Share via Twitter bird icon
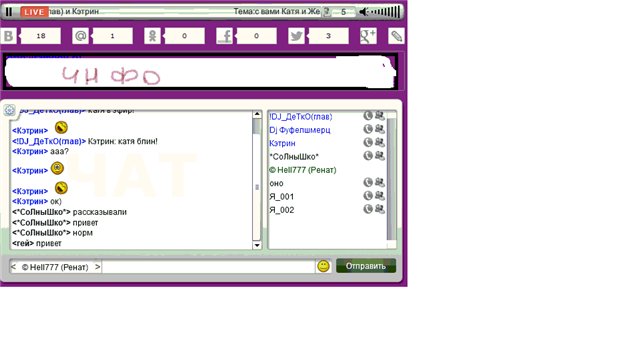This screenshot has height=360, width=640. tap(296, 36)
